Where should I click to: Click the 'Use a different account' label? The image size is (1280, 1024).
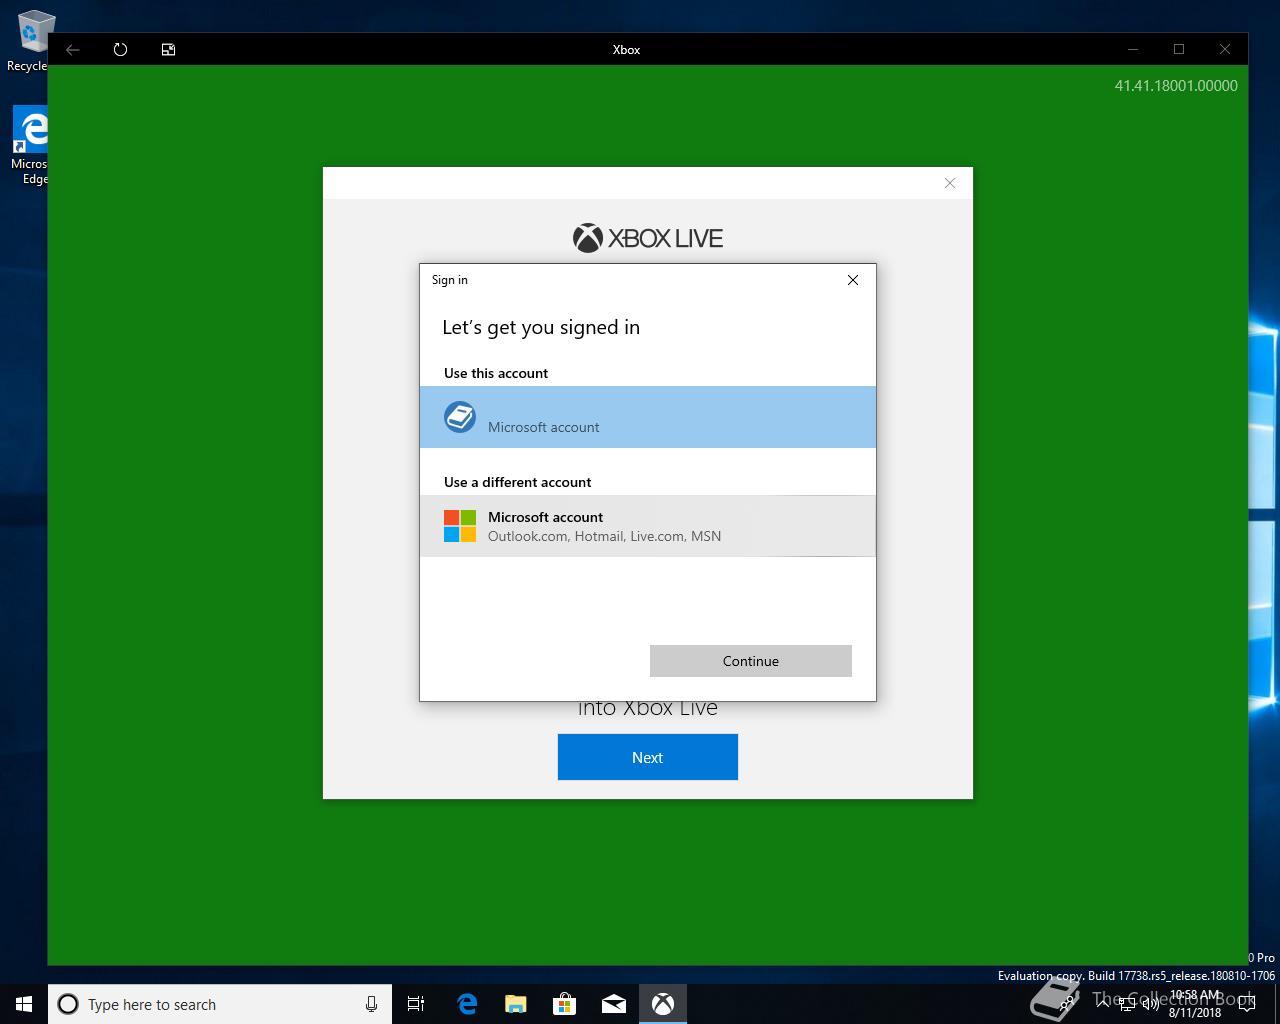pos(517,482)
